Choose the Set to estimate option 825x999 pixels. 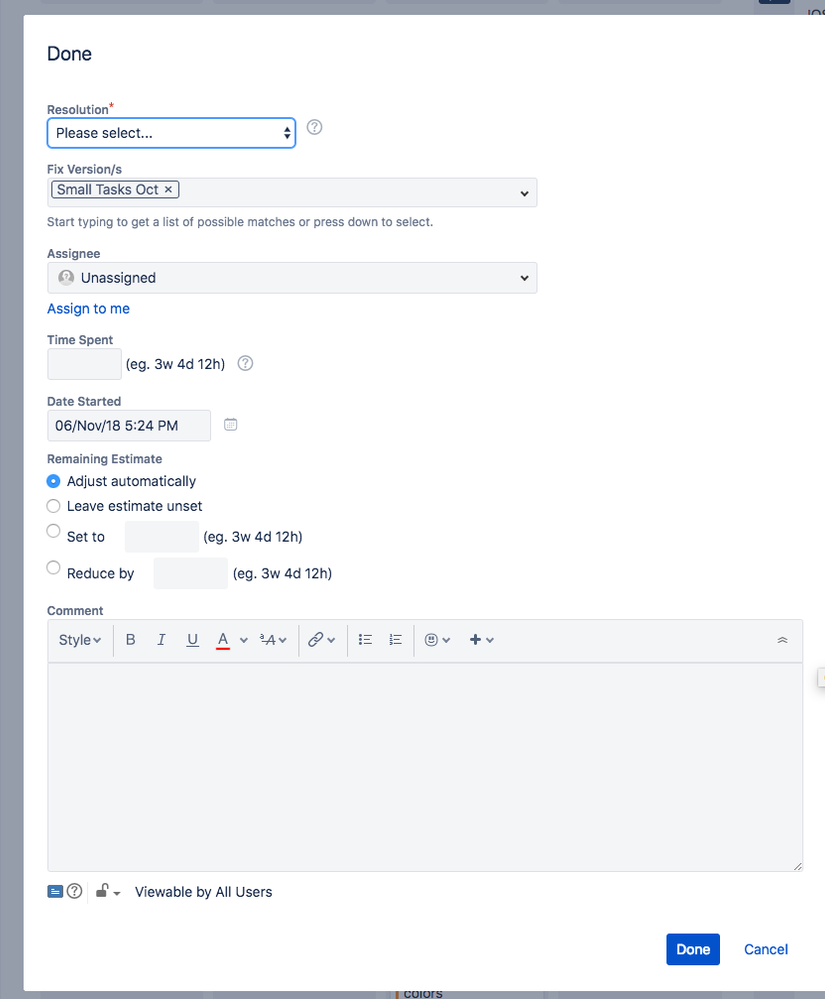52,531
